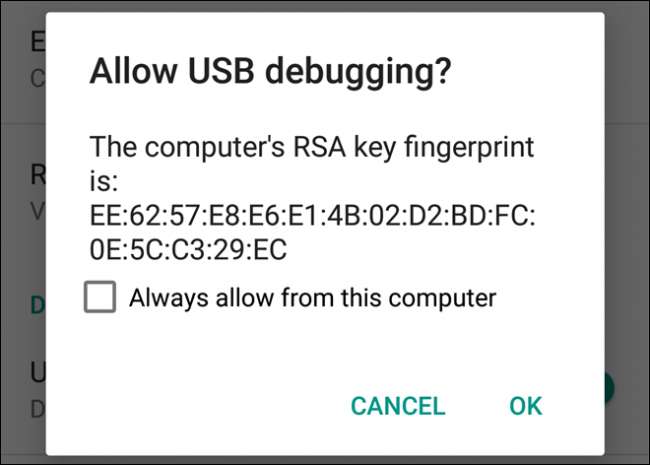
Task: Click "The computer's RSA key fingerprint" text
Action: point(312,148)
